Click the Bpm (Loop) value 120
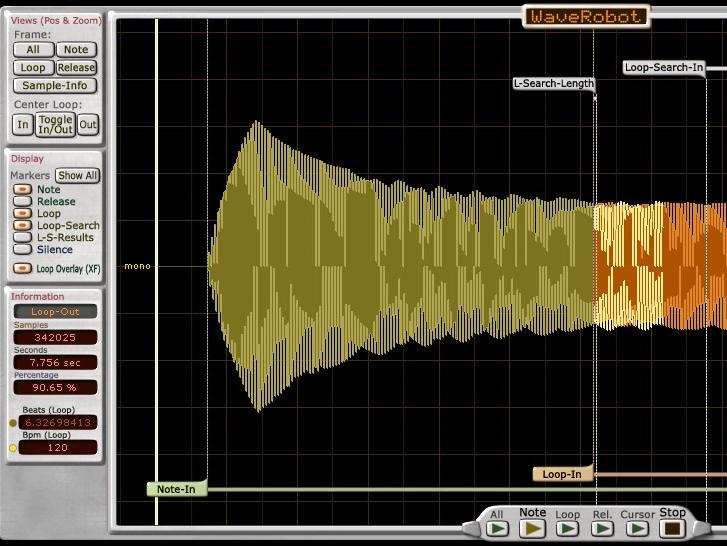The height and width of the screenshot is (546, 727). pos(58,448)
